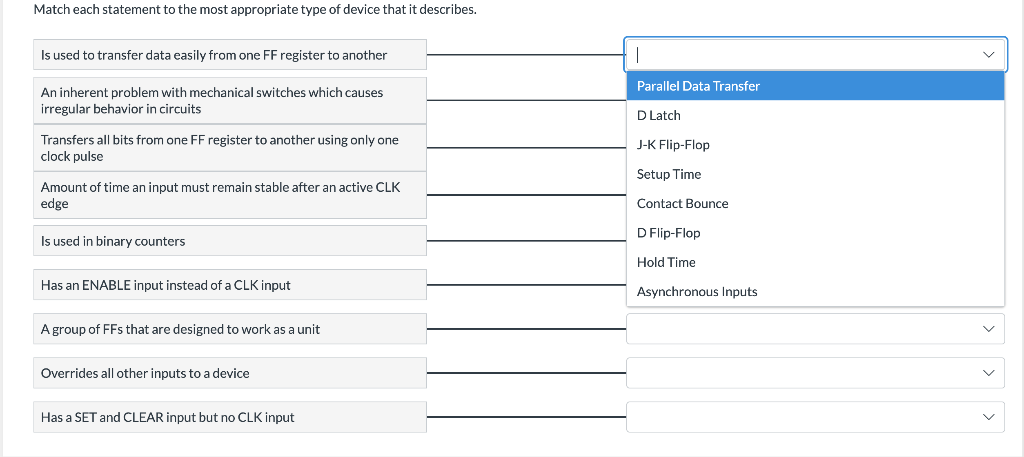Click the "Overrides all other inputs" statement box
This screenshot has height=457, width=1024.
(230, 373)
